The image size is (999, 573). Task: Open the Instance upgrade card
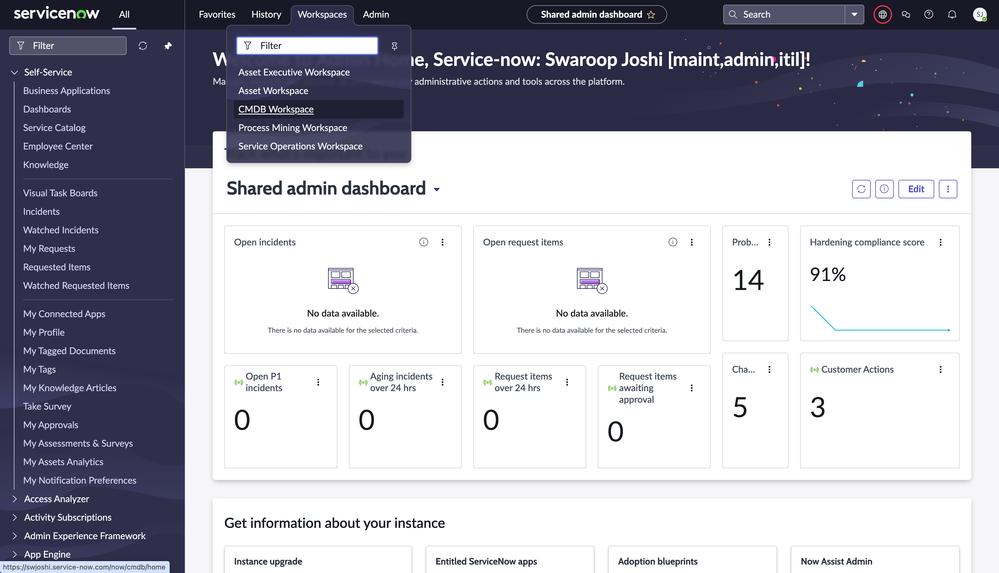pyautogui.click(x=318, y=560)
